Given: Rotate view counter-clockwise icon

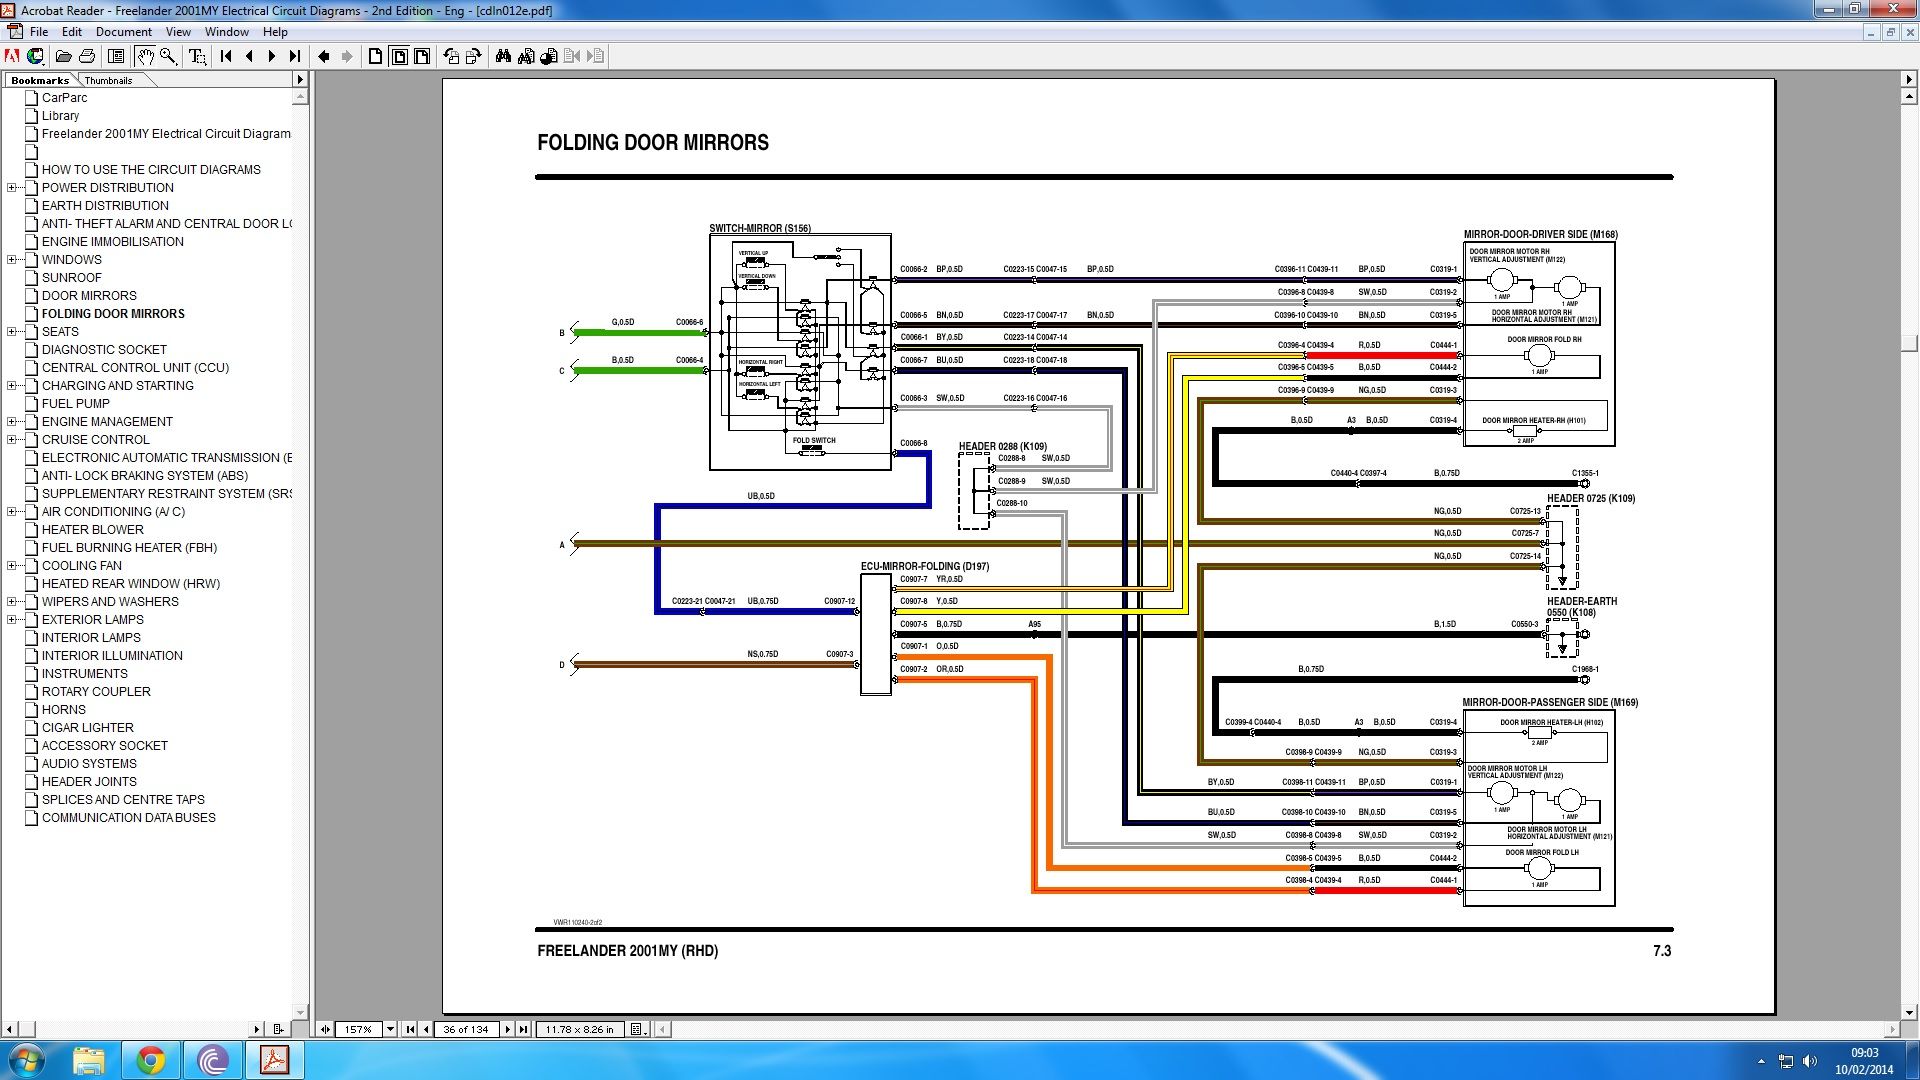Looking at the screenshot, I should pos(451,56).
